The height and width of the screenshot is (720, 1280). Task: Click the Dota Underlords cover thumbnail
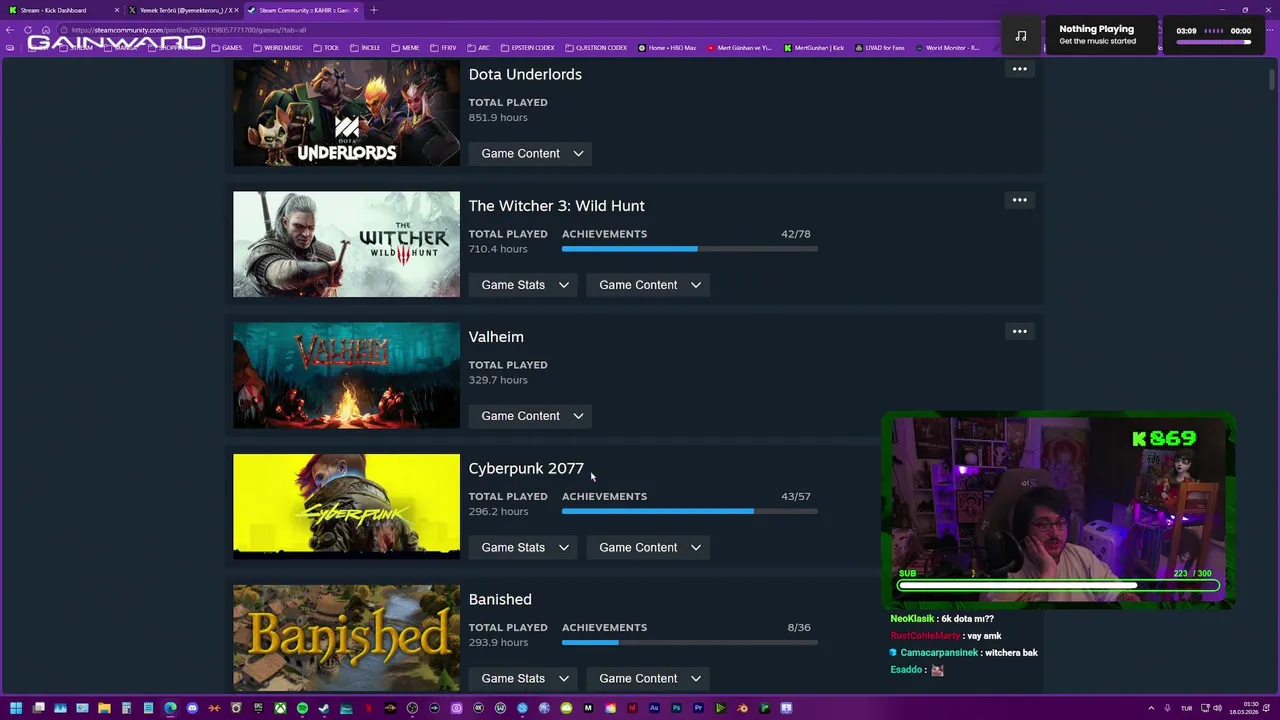point(346,113)
